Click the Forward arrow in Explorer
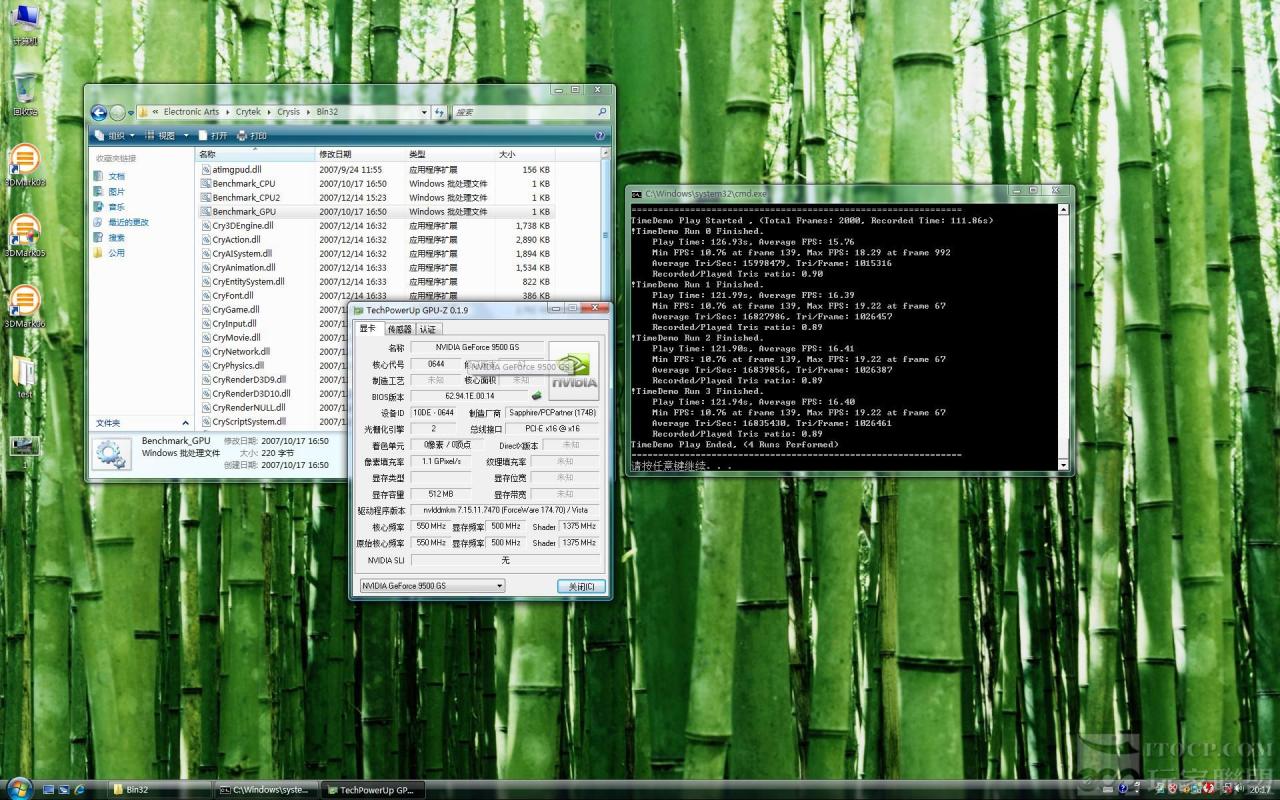 pos(118,112)
